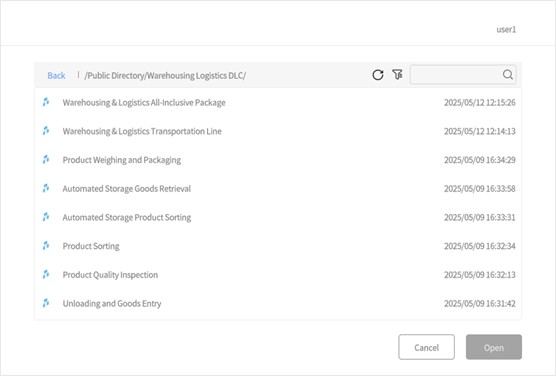Click the magnifier search icon
Image resolution: width=556 pixels, height=376 pixels.
[x=508, y=74]
